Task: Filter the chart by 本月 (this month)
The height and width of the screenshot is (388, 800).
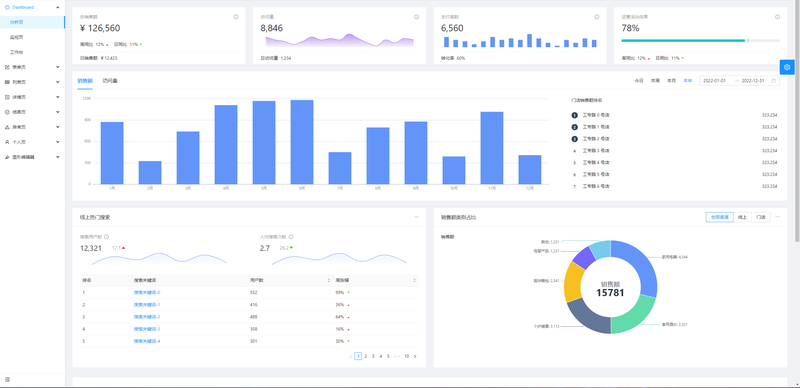Action: [671, 81]
